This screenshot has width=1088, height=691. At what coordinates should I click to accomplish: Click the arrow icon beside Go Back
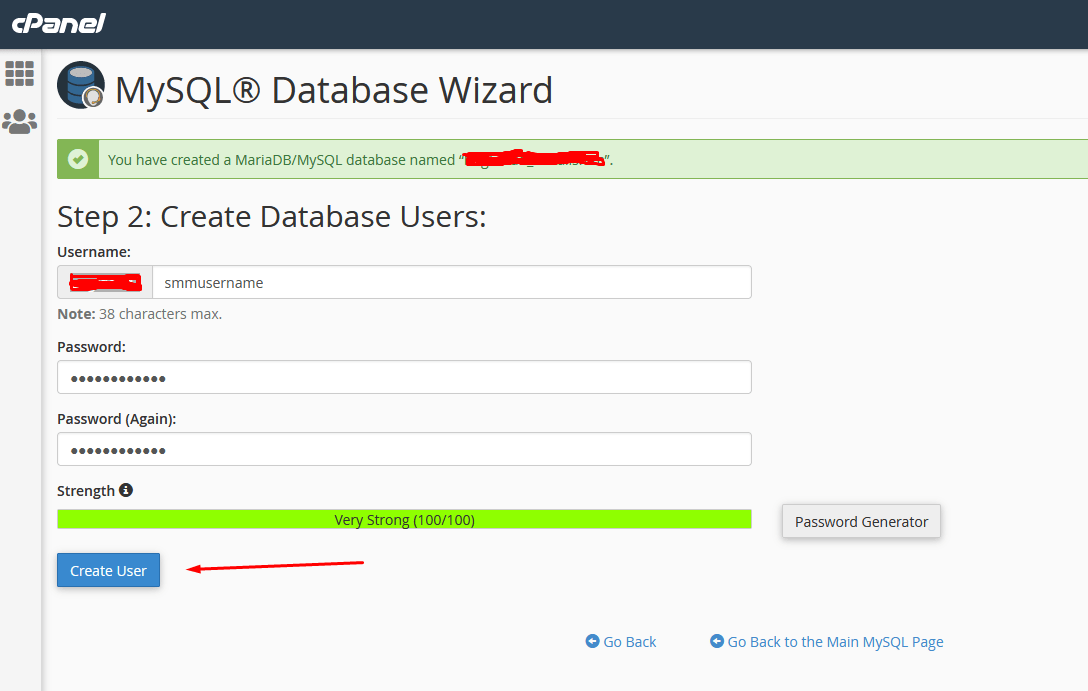[592, 642]
